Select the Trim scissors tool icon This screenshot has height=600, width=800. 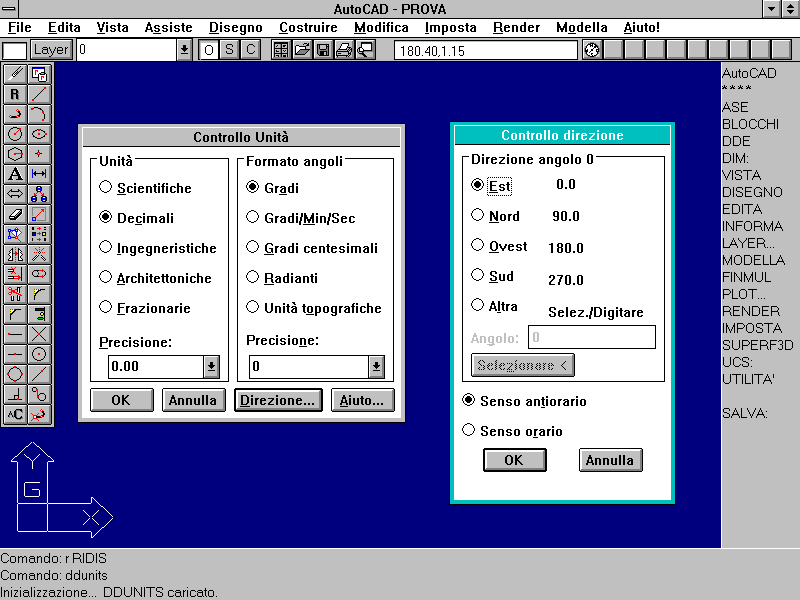click(x=15, y=294)
